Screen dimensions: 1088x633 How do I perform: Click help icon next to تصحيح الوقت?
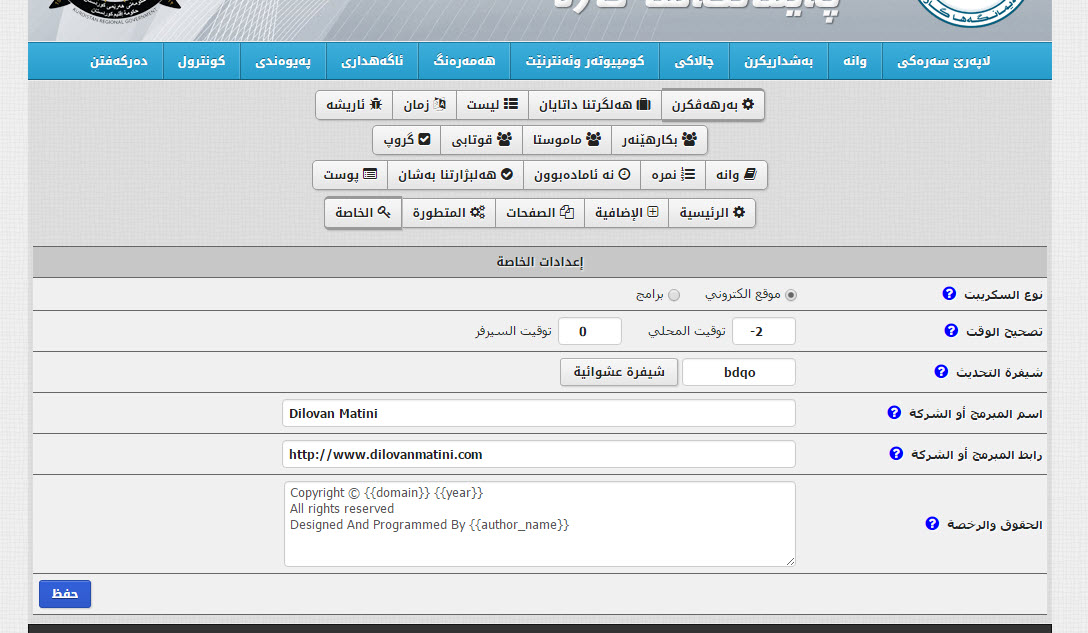click(x=950, y=330)
